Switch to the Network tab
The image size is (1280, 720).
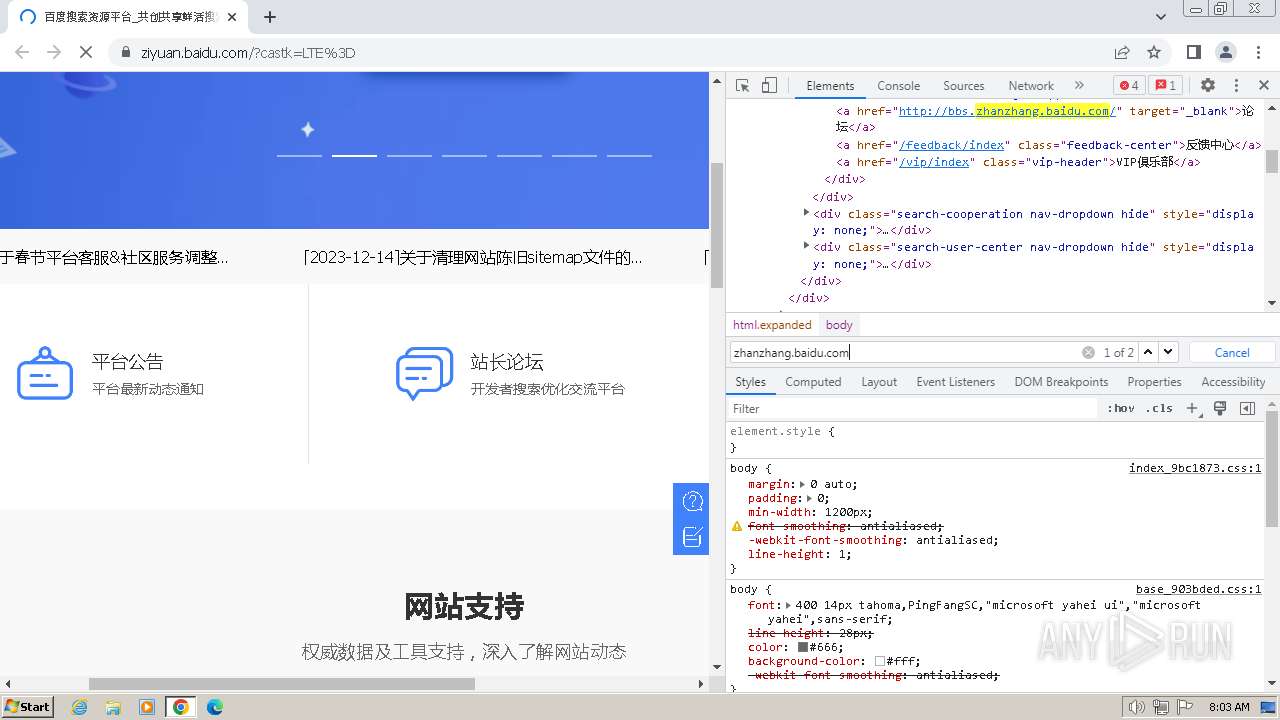[1030, 86]
